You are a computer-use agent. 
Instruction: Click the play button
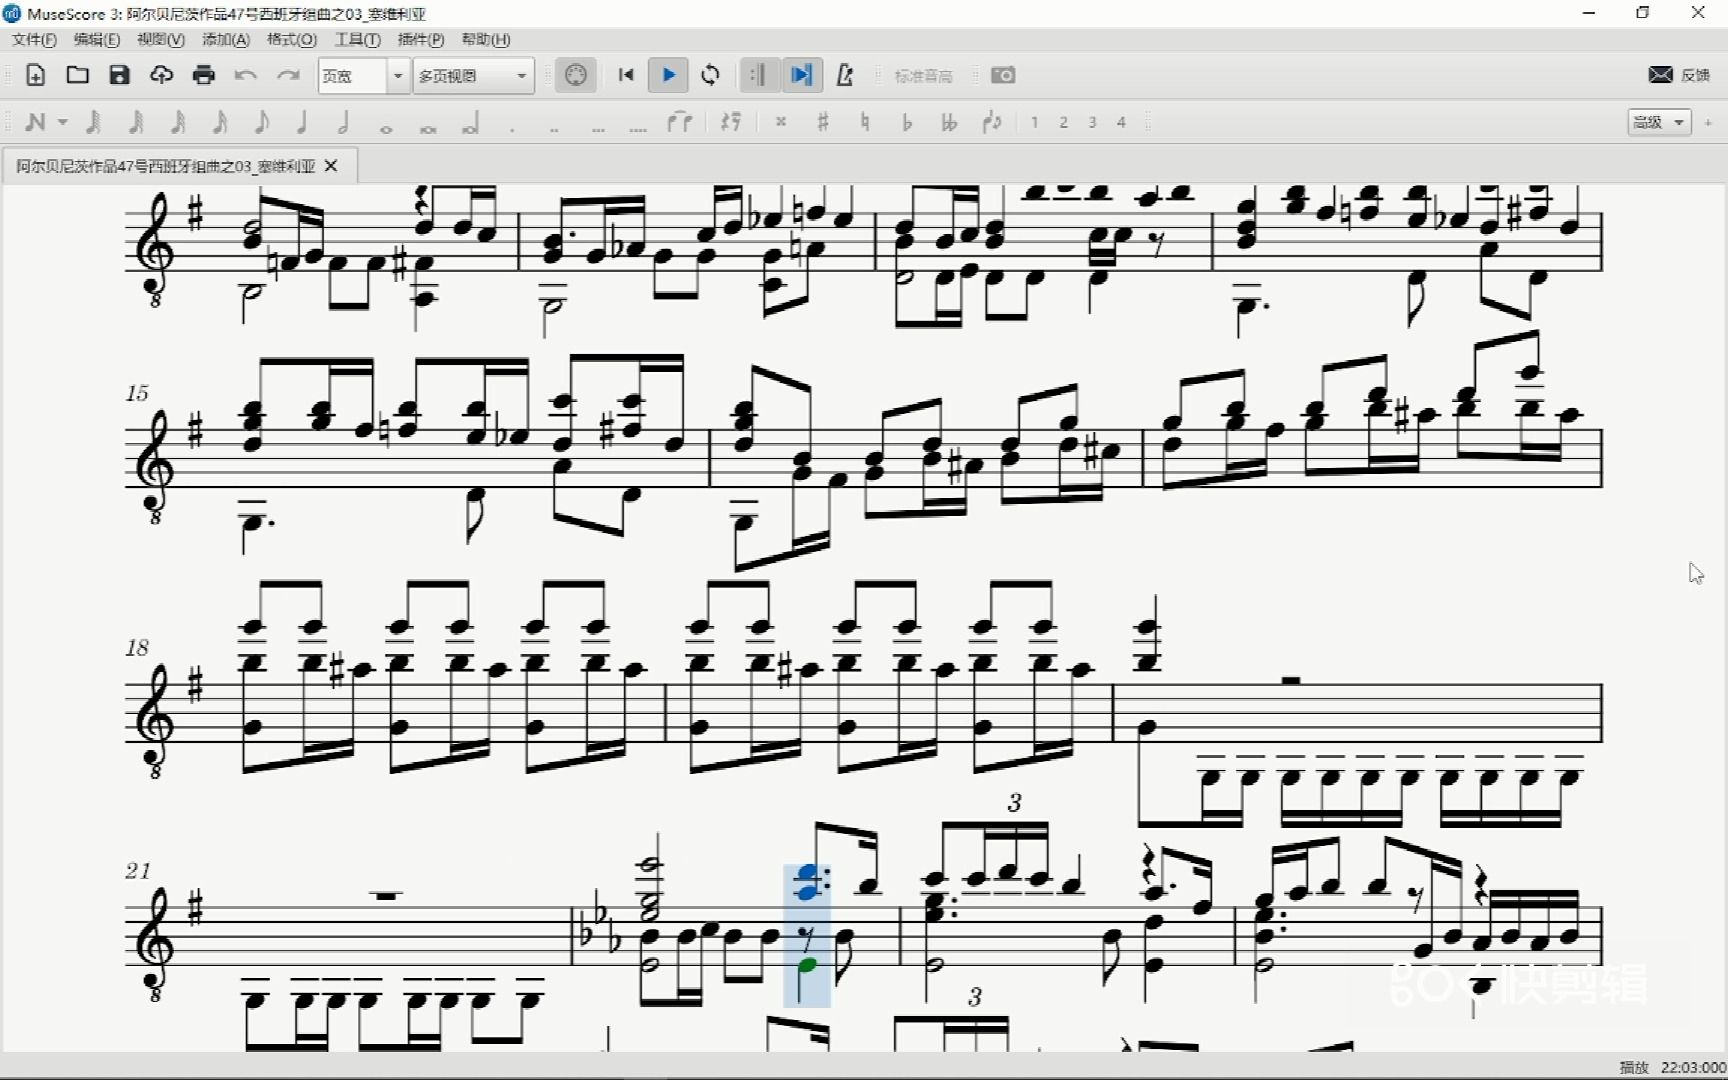(x=668, y=75)
